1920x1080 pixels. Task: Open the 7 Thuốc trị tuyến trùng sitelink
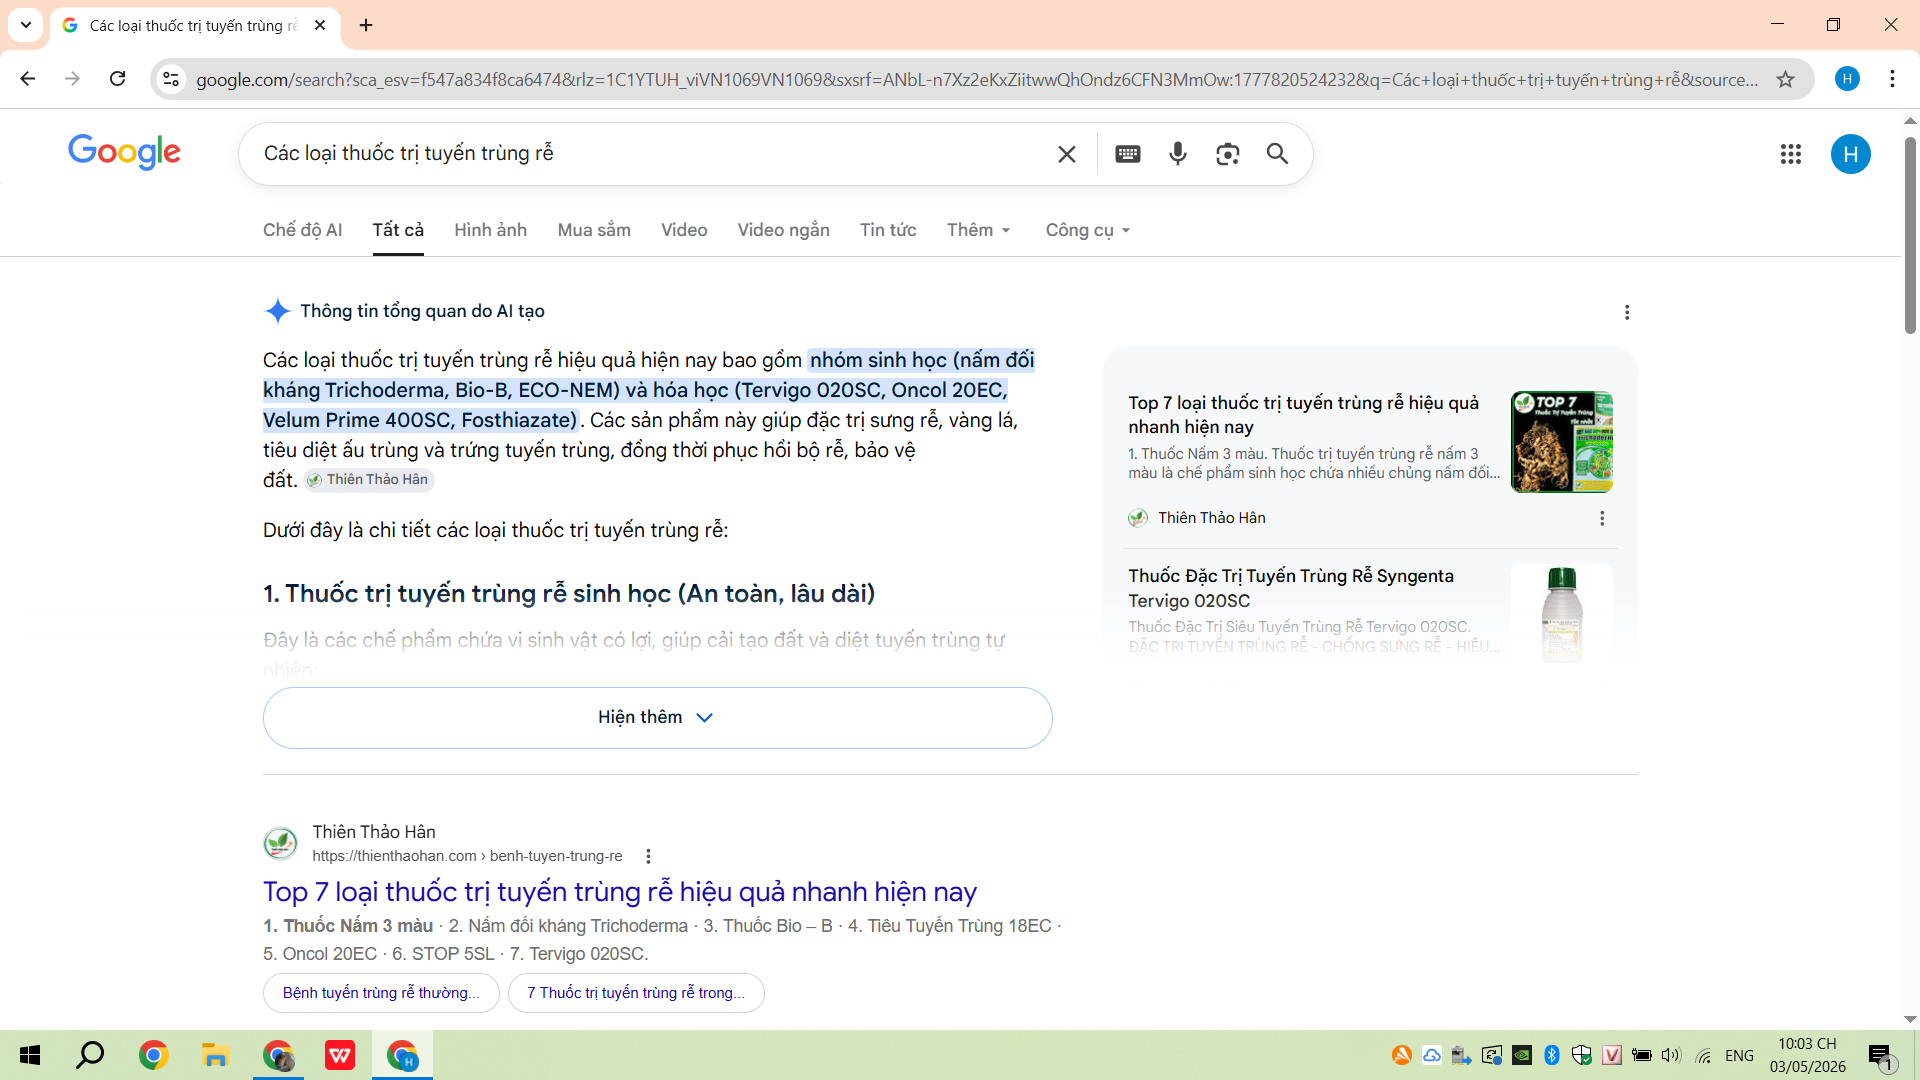point(636,993)
